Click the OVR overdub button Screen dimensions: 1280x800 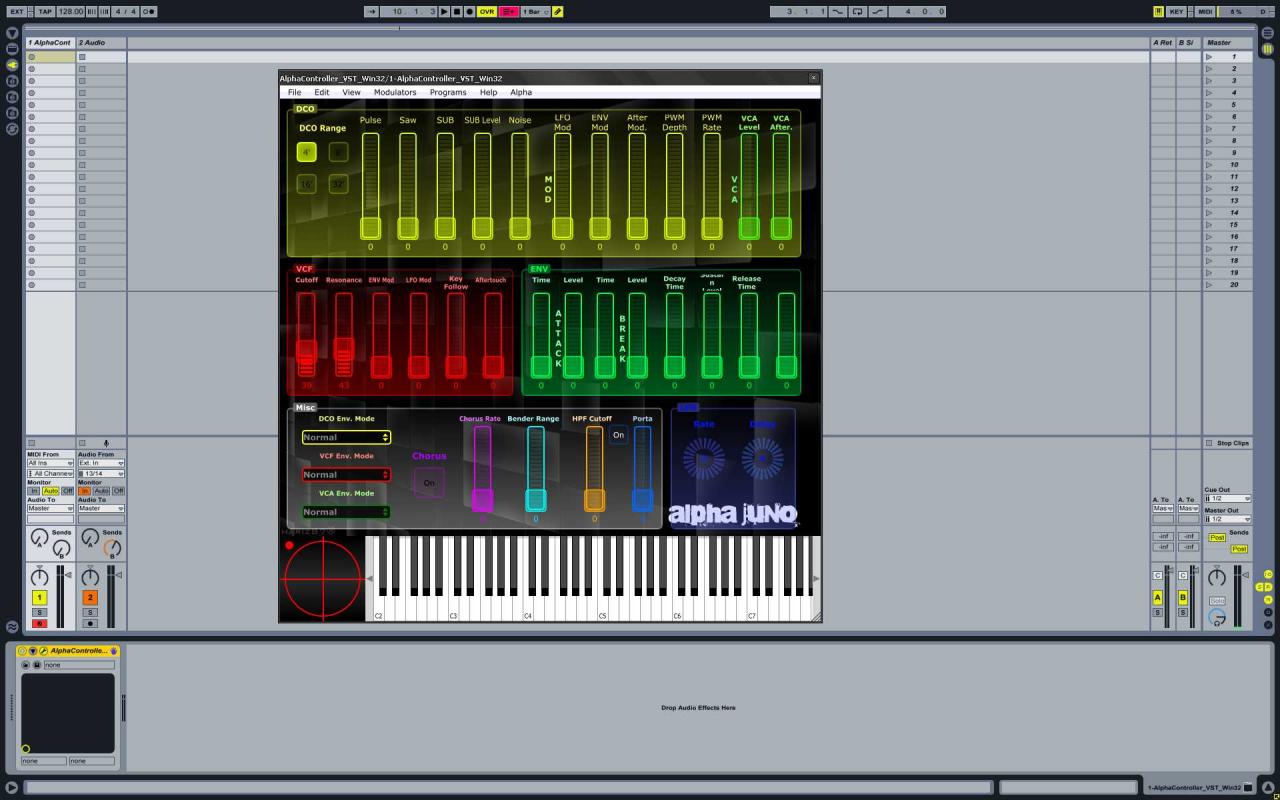[487, 11]
